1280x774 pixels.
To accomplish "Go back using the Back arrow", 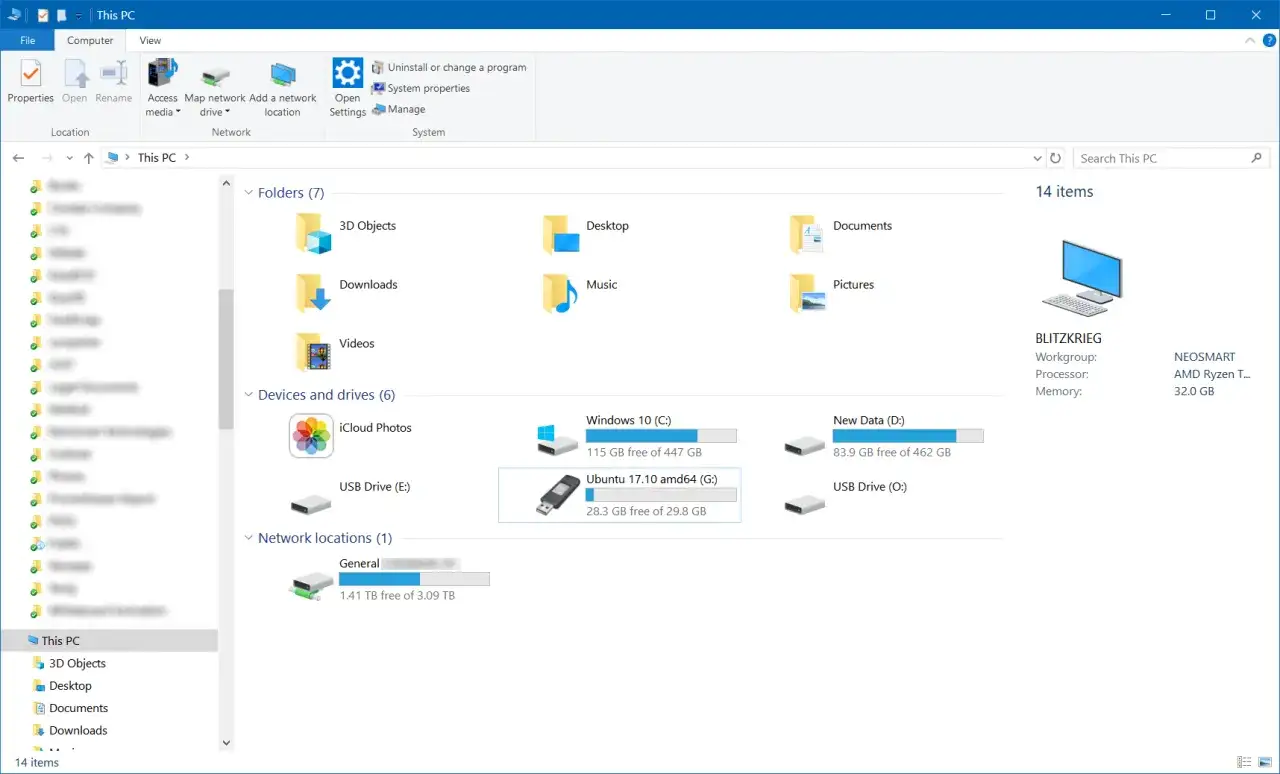I will click(18, 158).
